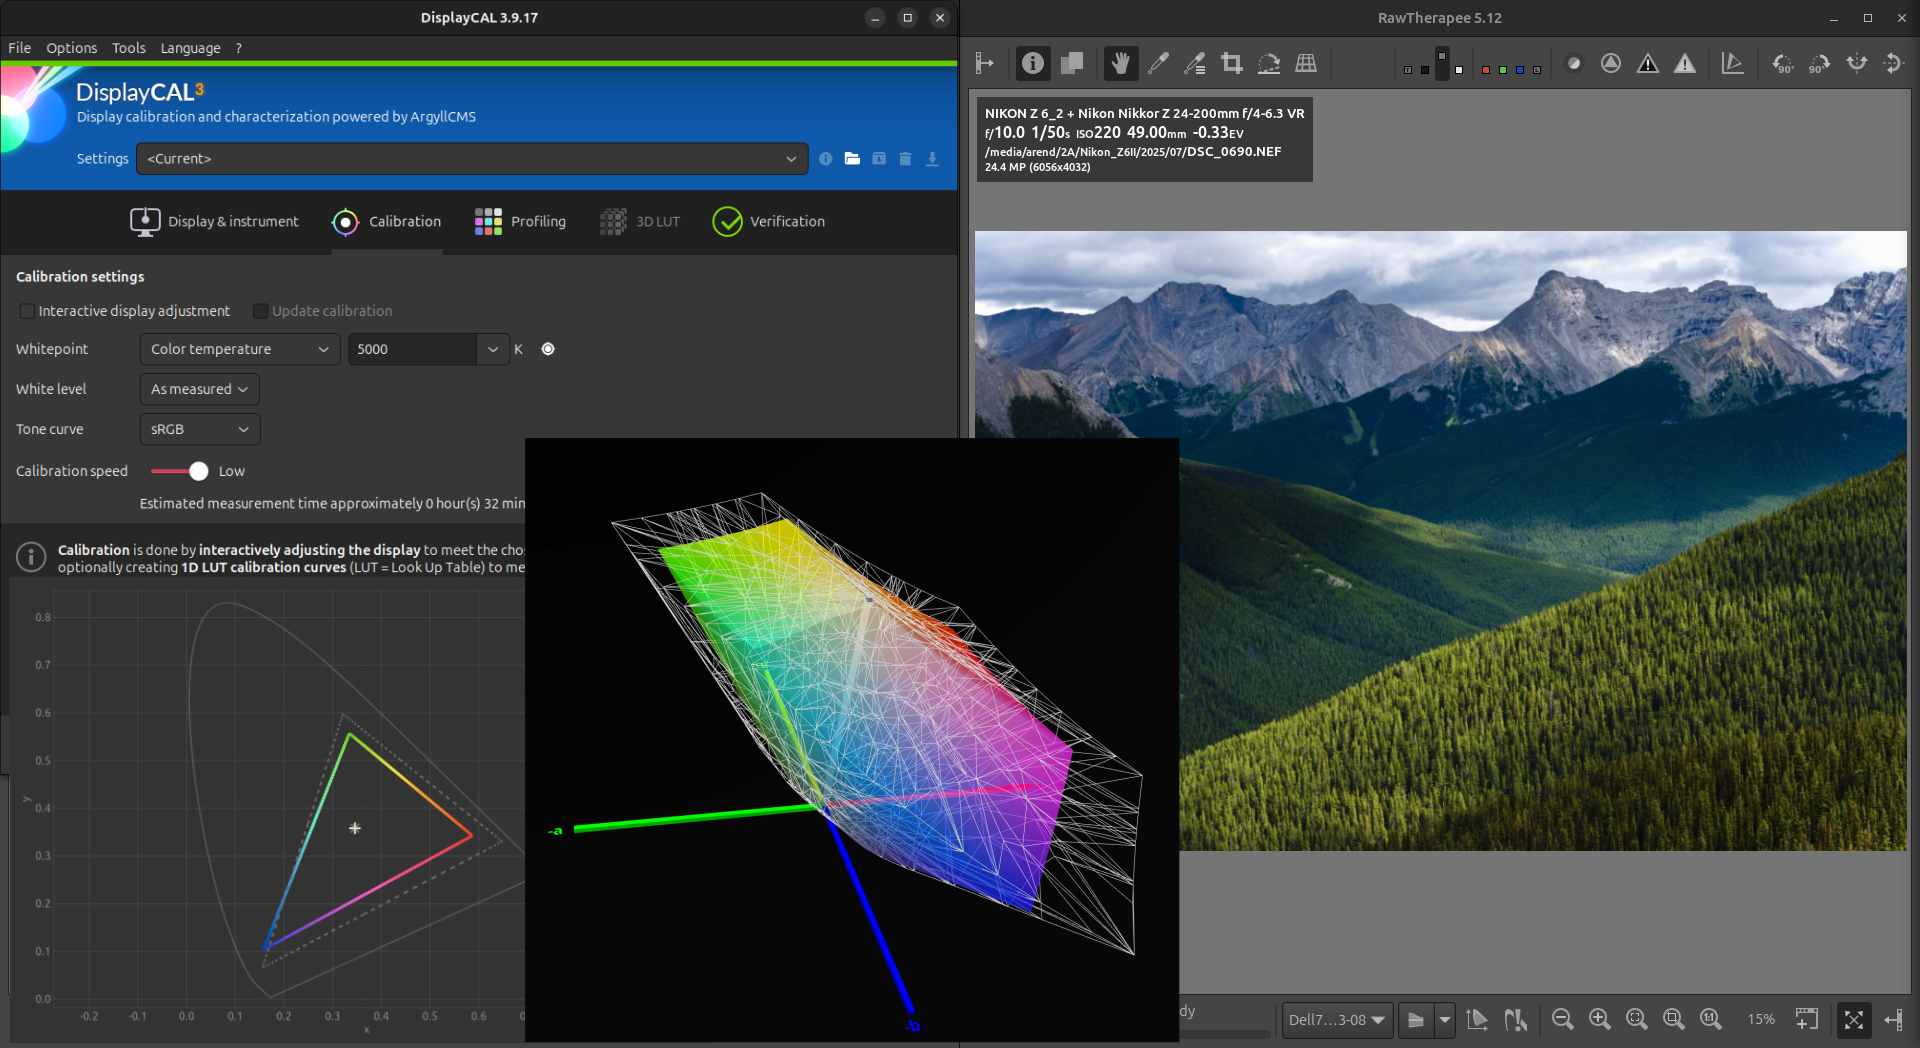Expand the sRGB tone curve dropdown
Viewport: 1920px width, 1048px height.
(199, 429)
